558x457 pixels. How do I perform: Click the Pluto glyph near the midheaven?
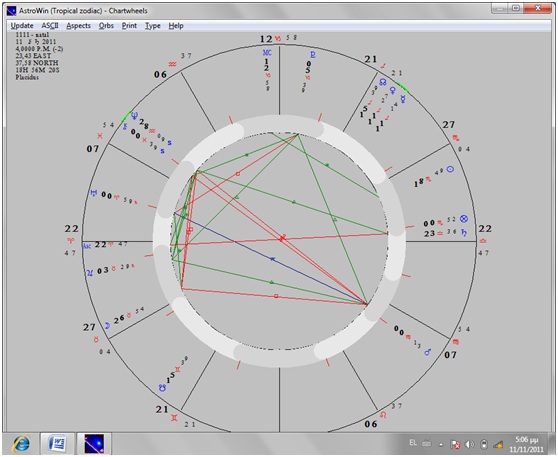point(312,55)
